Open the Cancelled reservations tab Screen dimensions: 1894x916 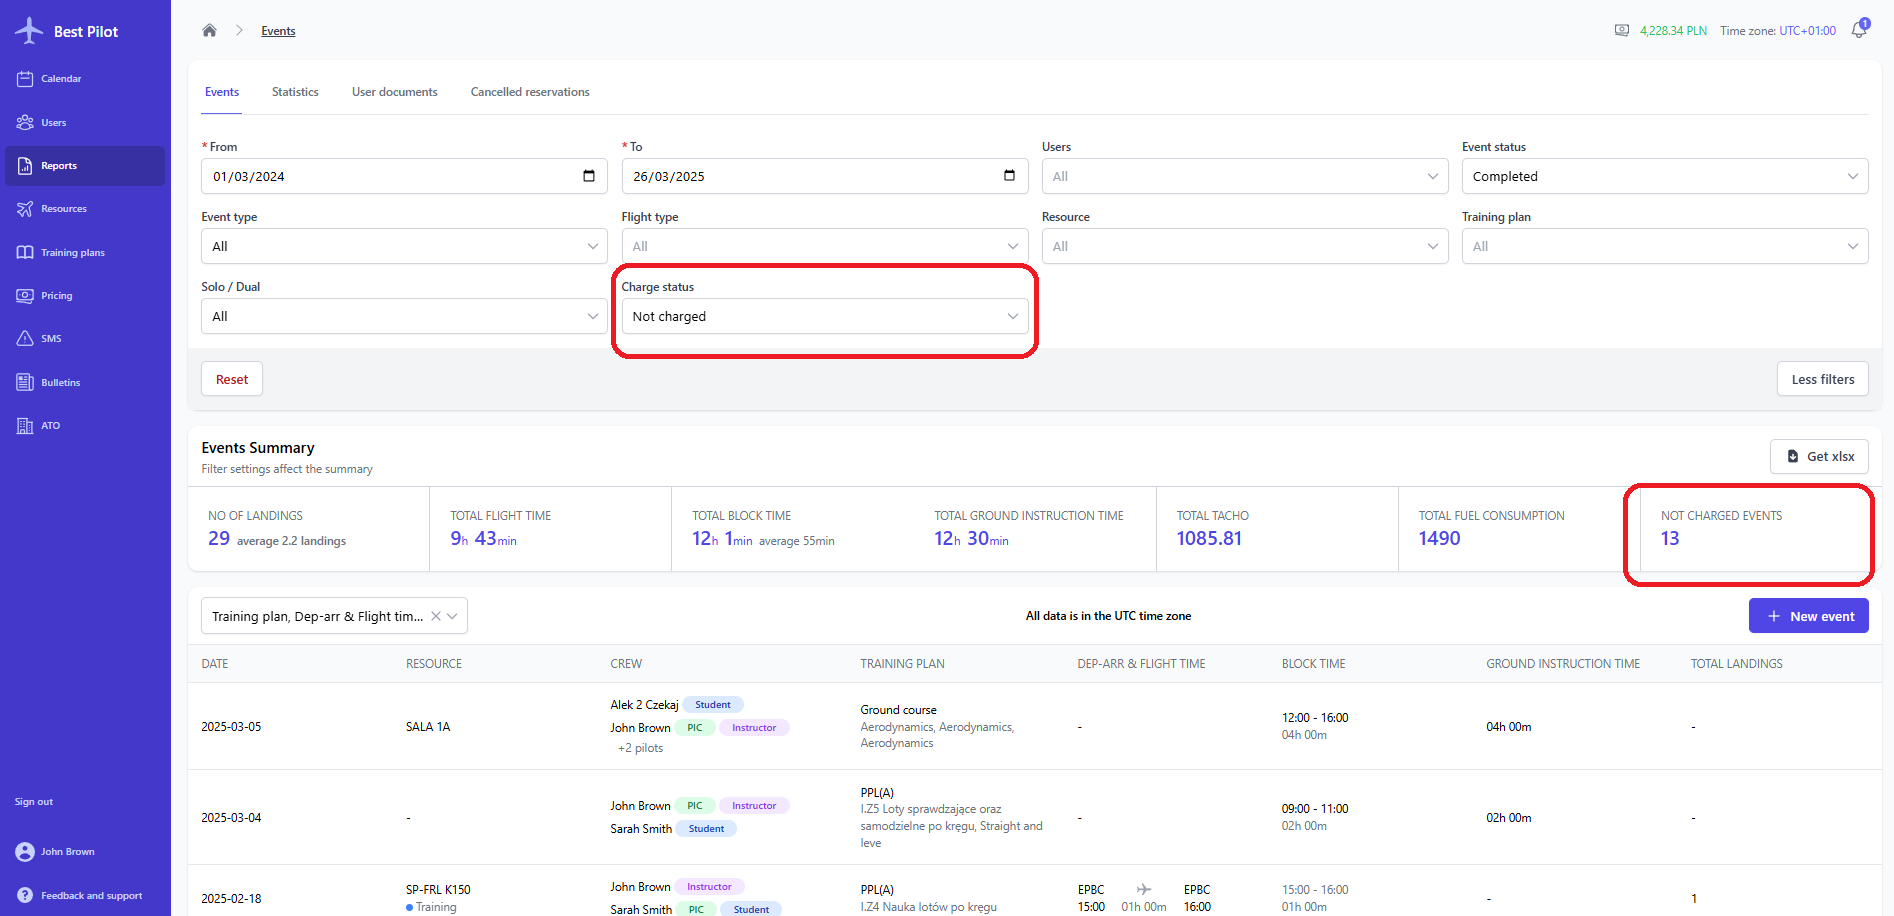[530, 92]
